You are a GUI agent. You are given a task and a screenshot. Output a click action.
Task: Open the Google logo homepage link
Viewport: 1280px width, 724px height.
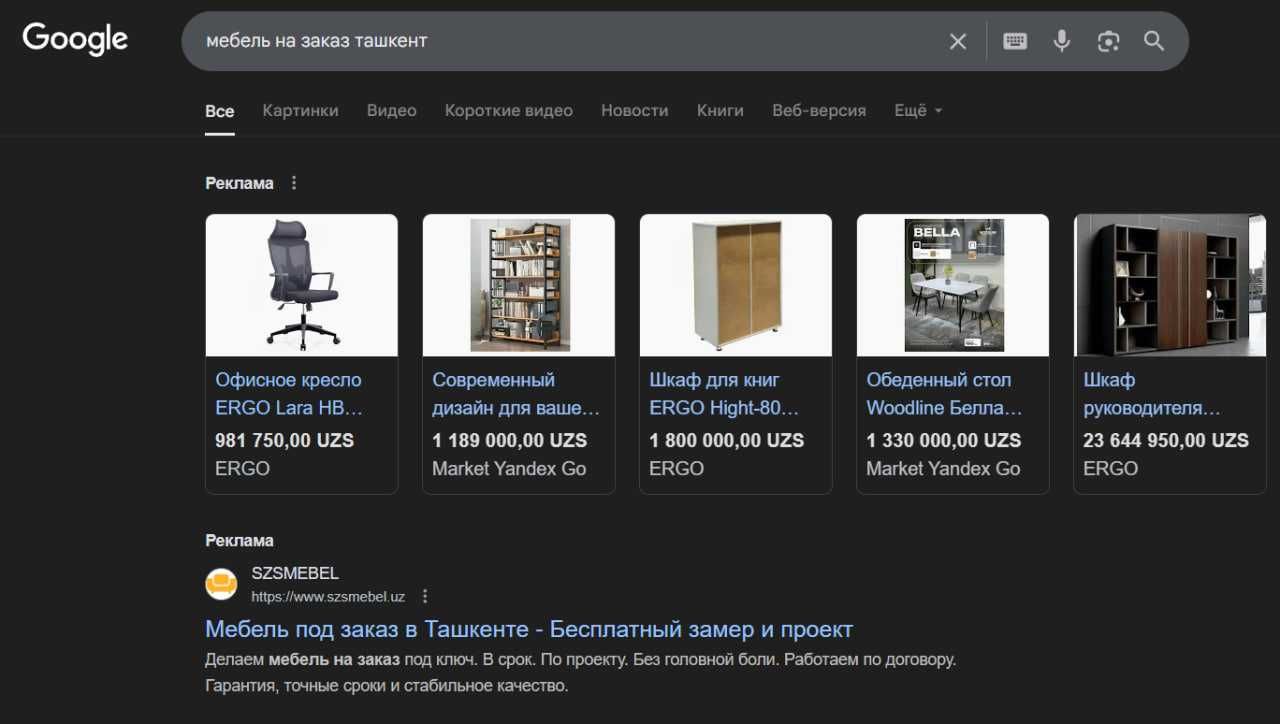pos(75,39)
